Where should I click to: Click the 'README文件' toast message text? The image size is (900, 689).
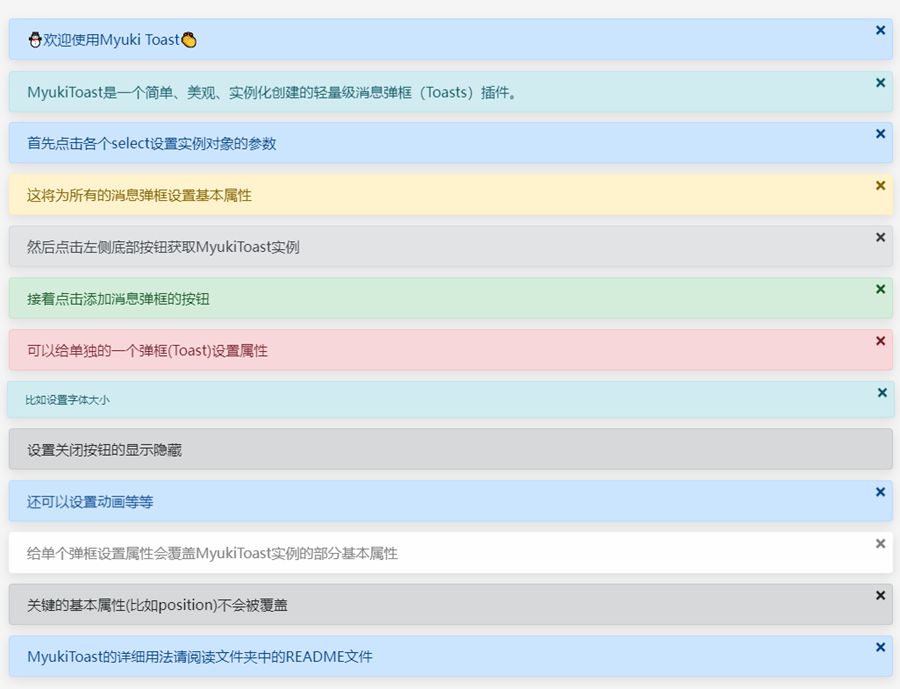pos(199,657)
